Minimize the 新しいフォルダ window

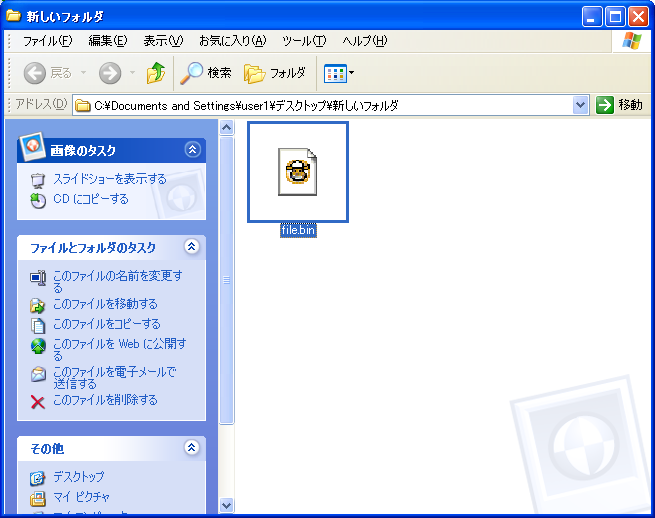click(592, 17)
